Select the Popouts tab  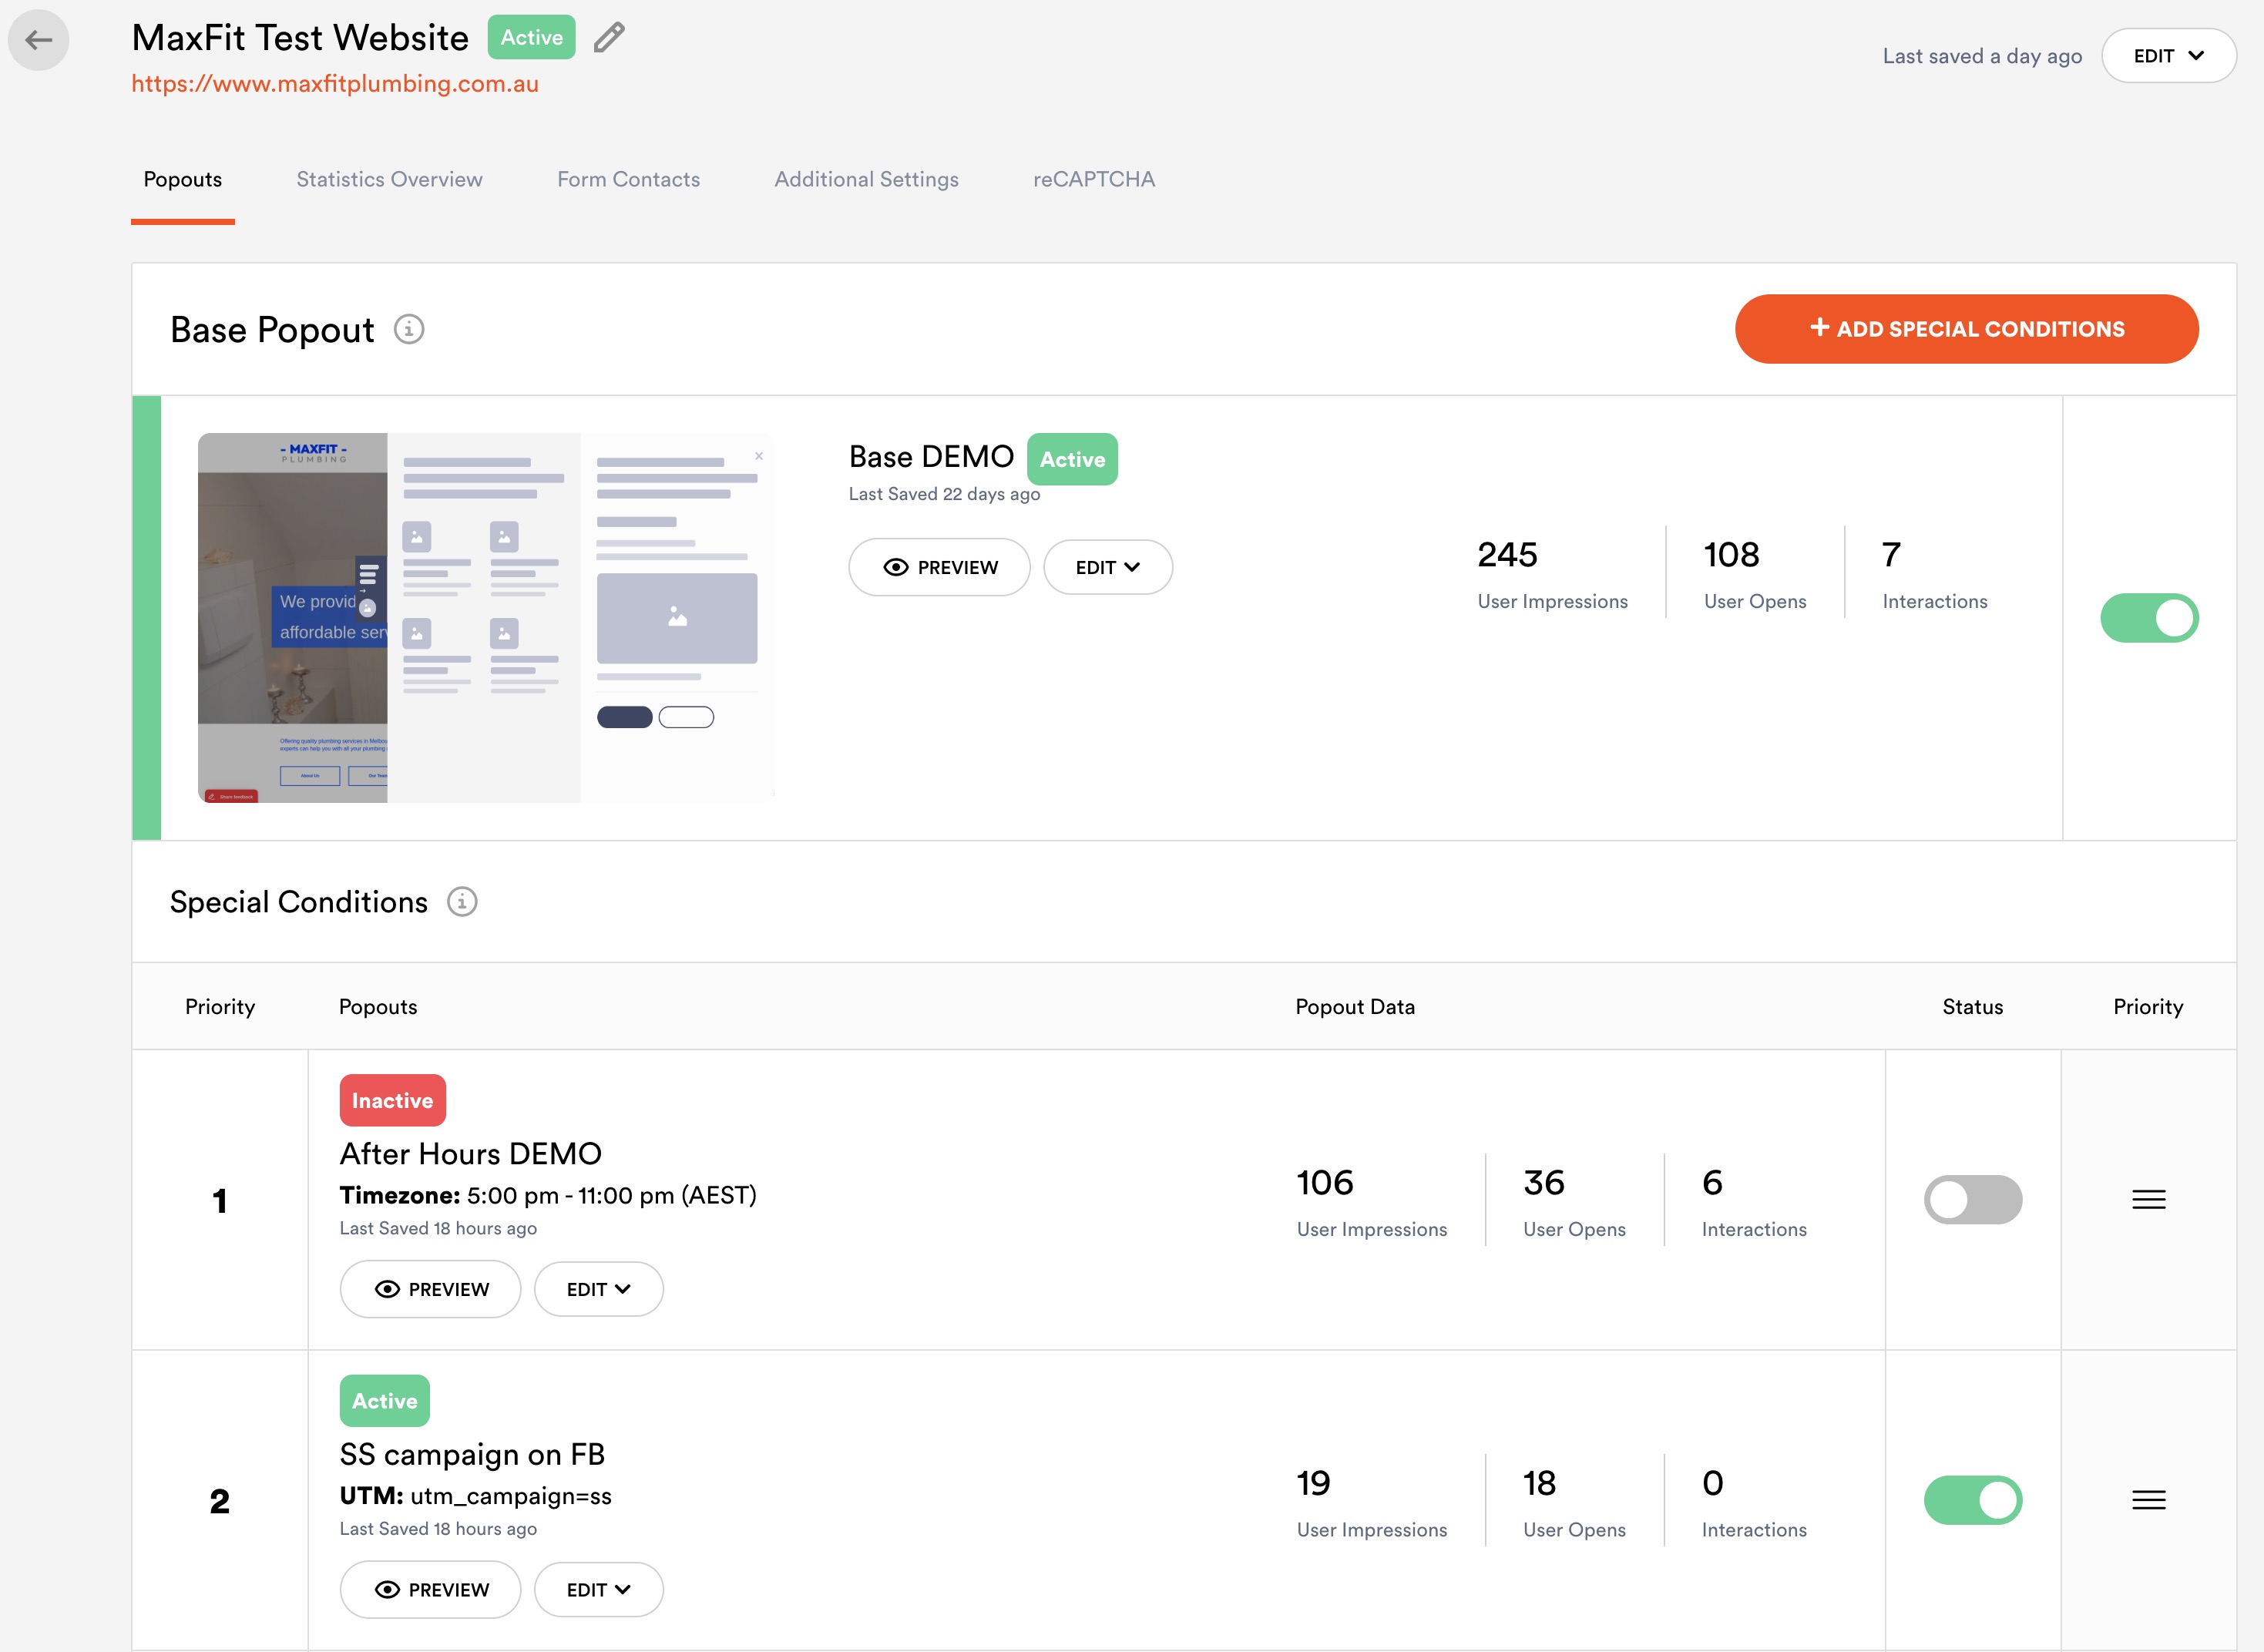(x=183, y=179)
